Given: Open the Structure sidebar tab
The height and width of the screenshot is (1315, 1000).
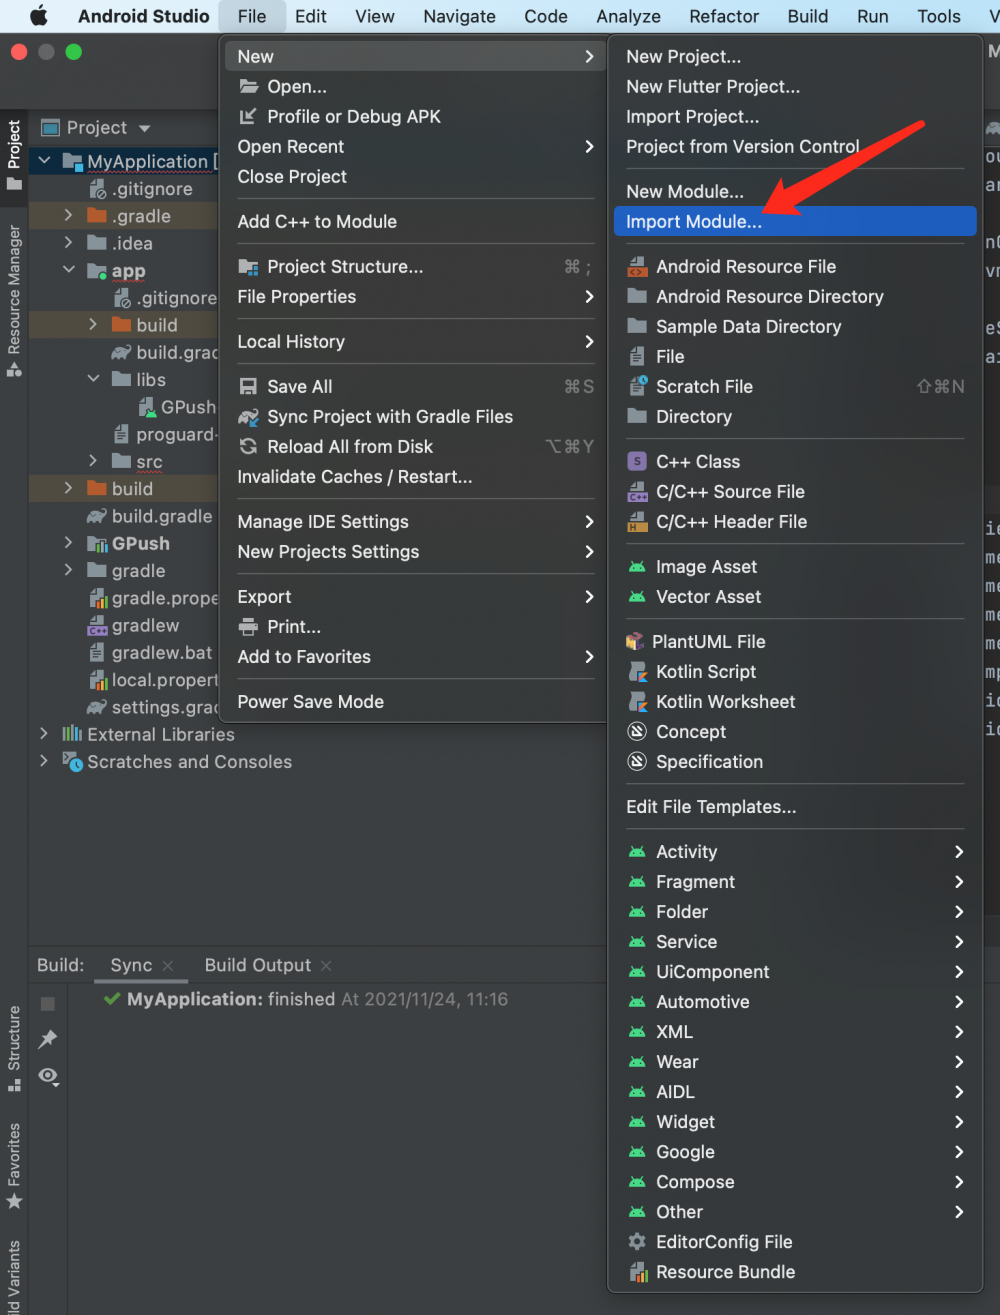Looking at the screenshot, I should [14, 1049].
